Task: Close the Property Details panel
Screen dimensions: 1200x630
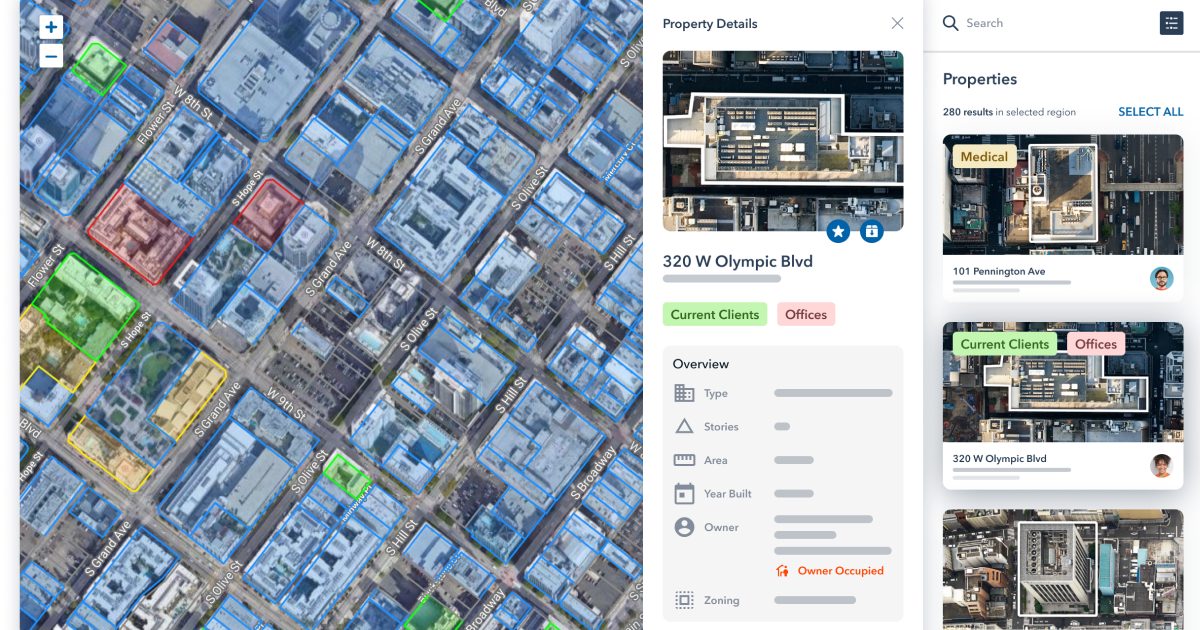Action: click(x=897, y=23)
